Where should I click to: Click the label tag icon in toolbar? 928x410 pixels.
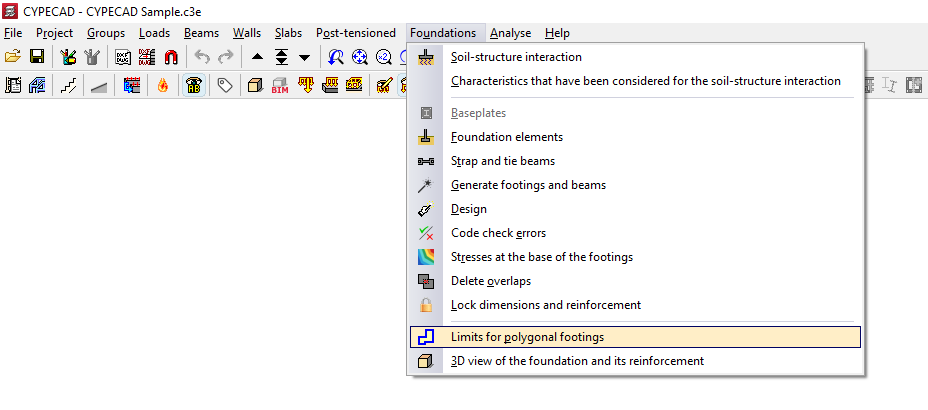click(225, 86)
